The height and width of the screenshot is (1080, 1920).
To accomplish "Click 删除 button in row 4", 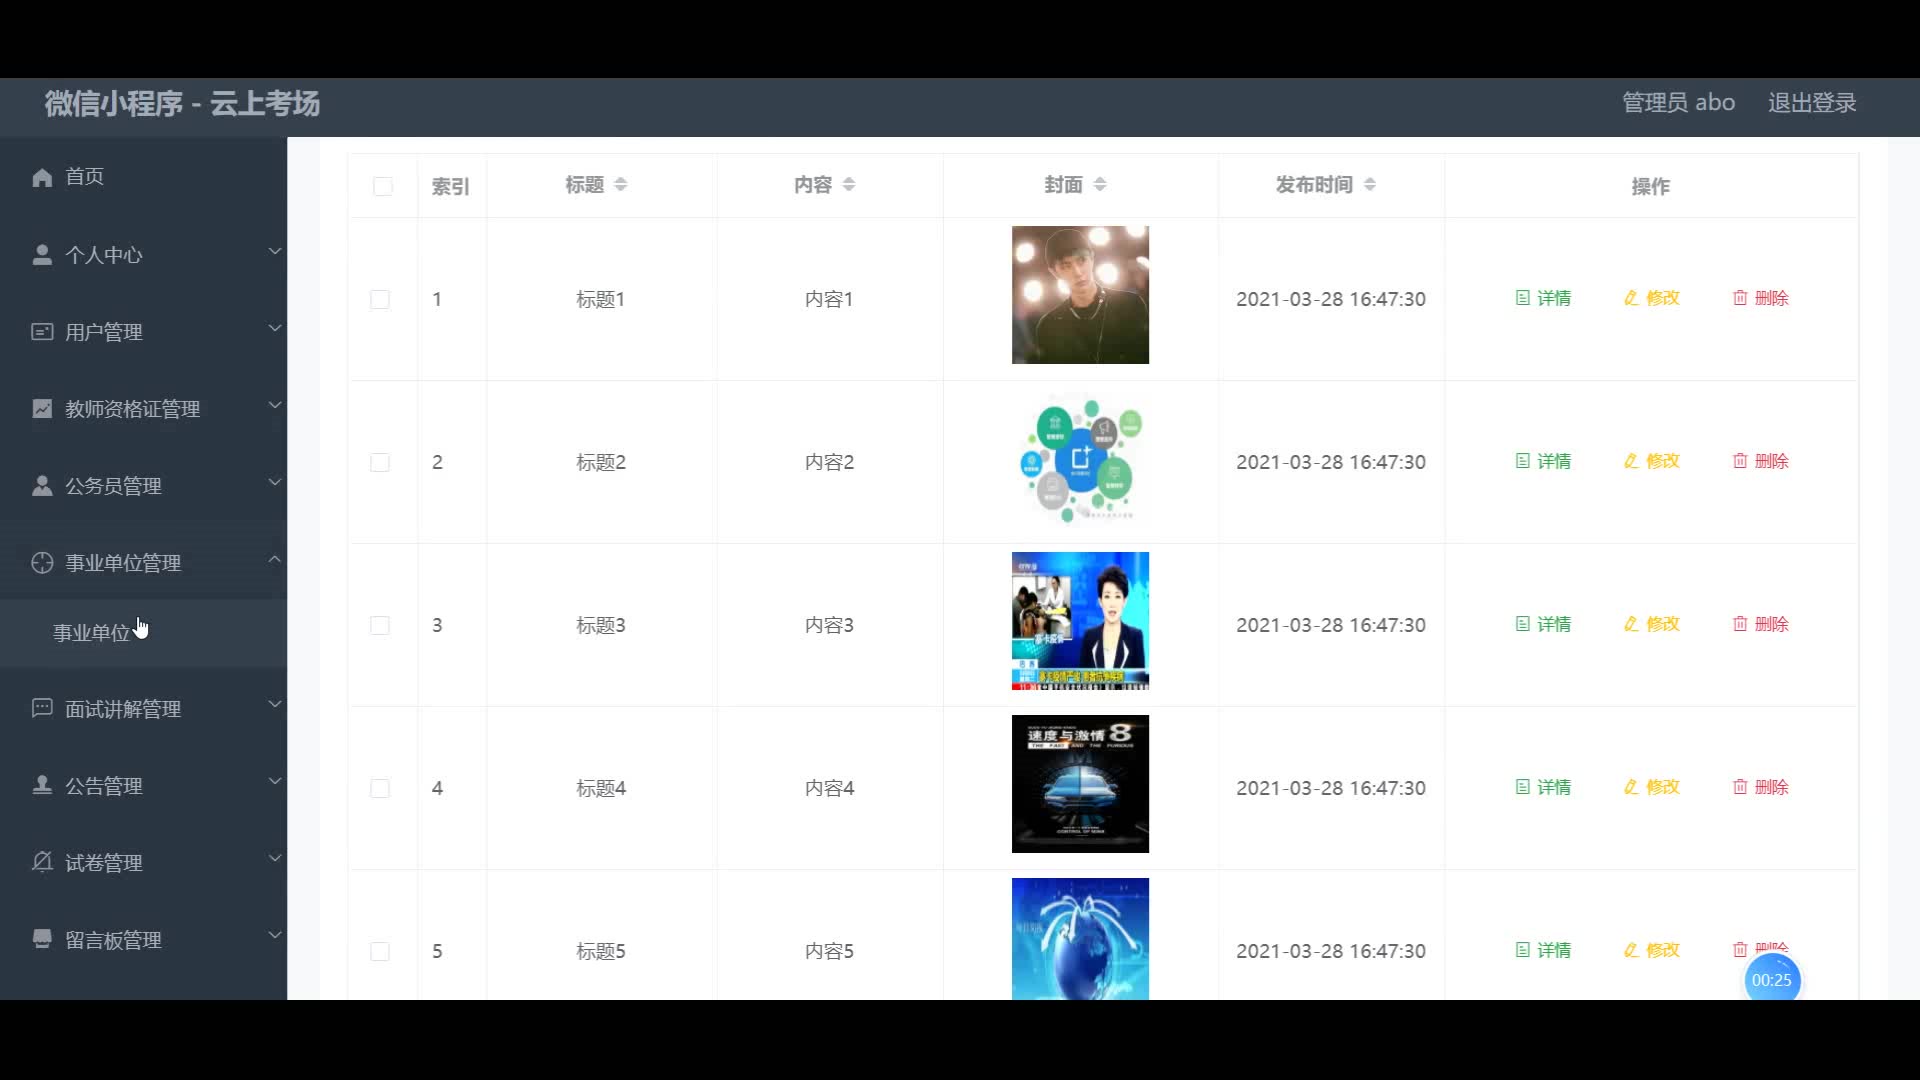I will coord(1761,787).
